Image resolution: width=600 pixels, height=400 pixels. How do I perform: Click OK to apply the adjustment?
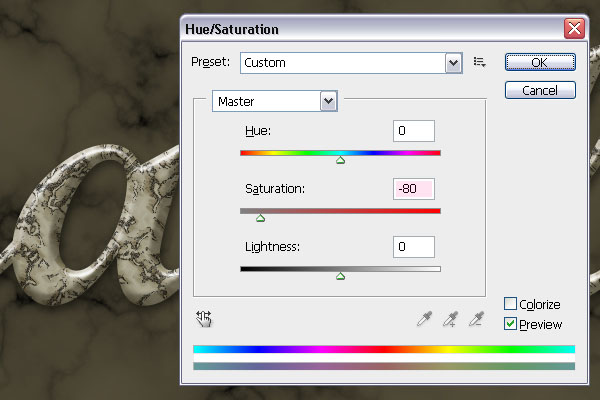(539, 62)
